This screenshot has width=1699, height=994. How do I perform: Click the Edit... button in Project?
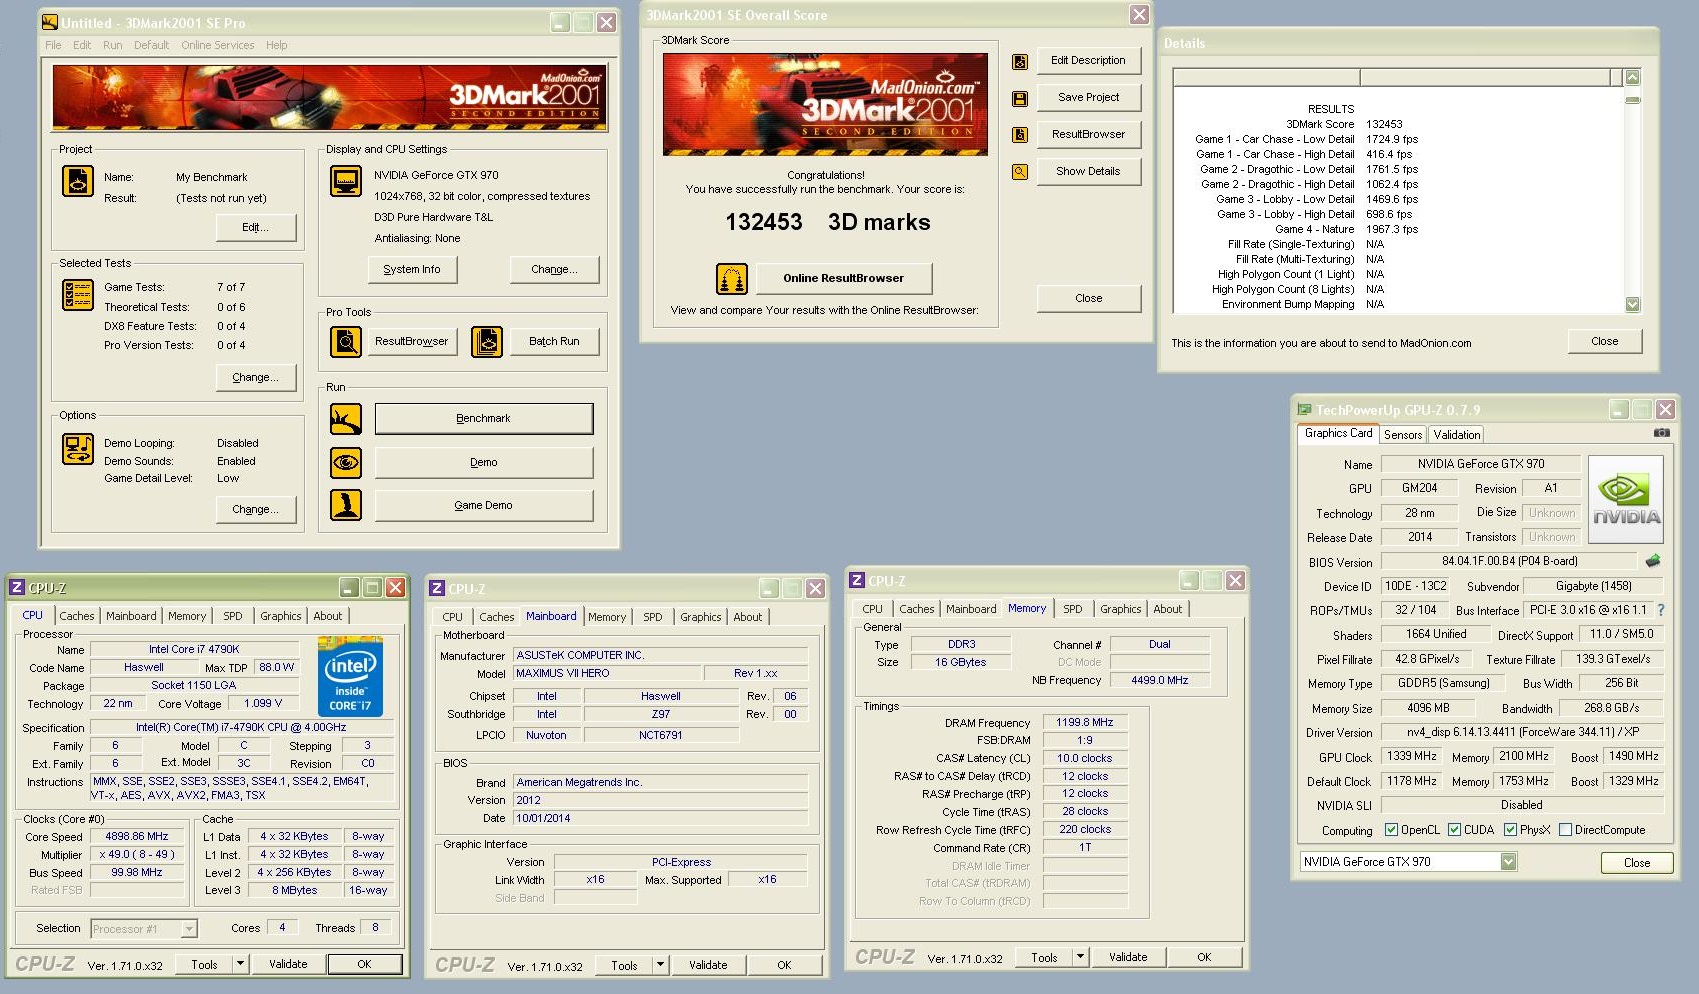[x=256, y=227]
